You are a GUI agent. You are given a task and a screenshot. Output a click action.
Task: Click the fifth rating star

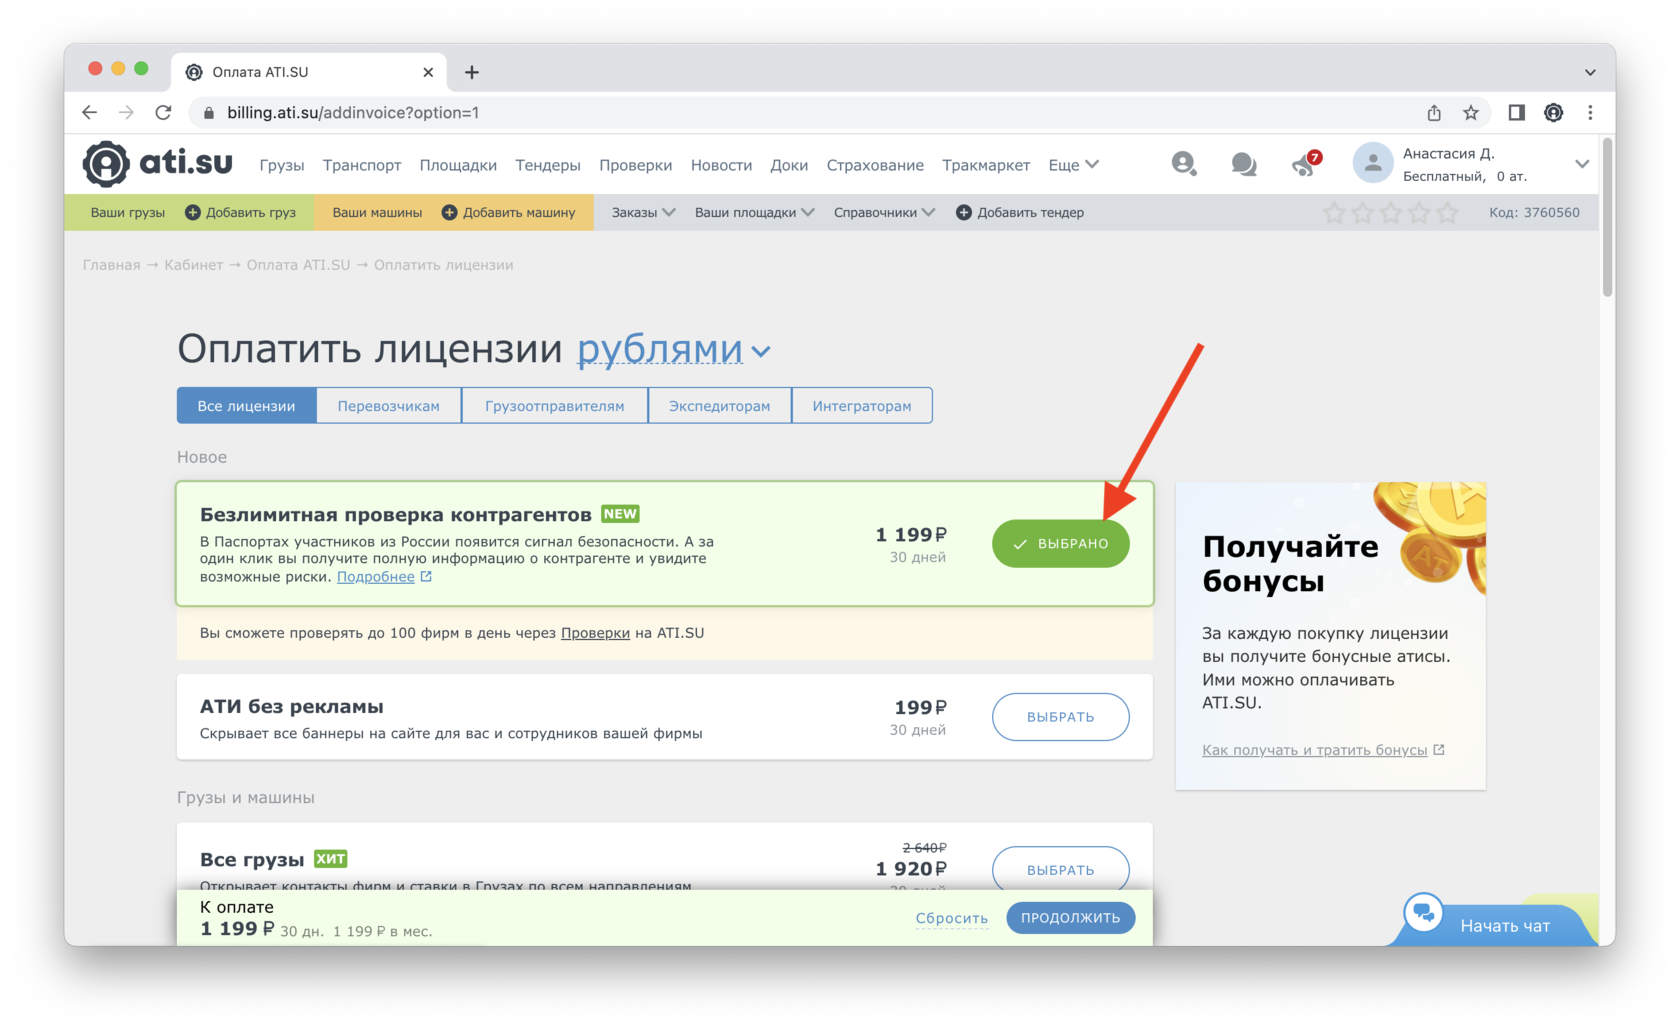1447,213
